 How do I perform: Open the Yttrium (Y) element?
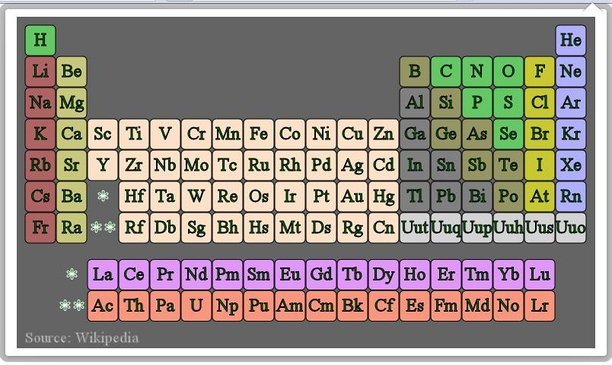coord(103,165)
